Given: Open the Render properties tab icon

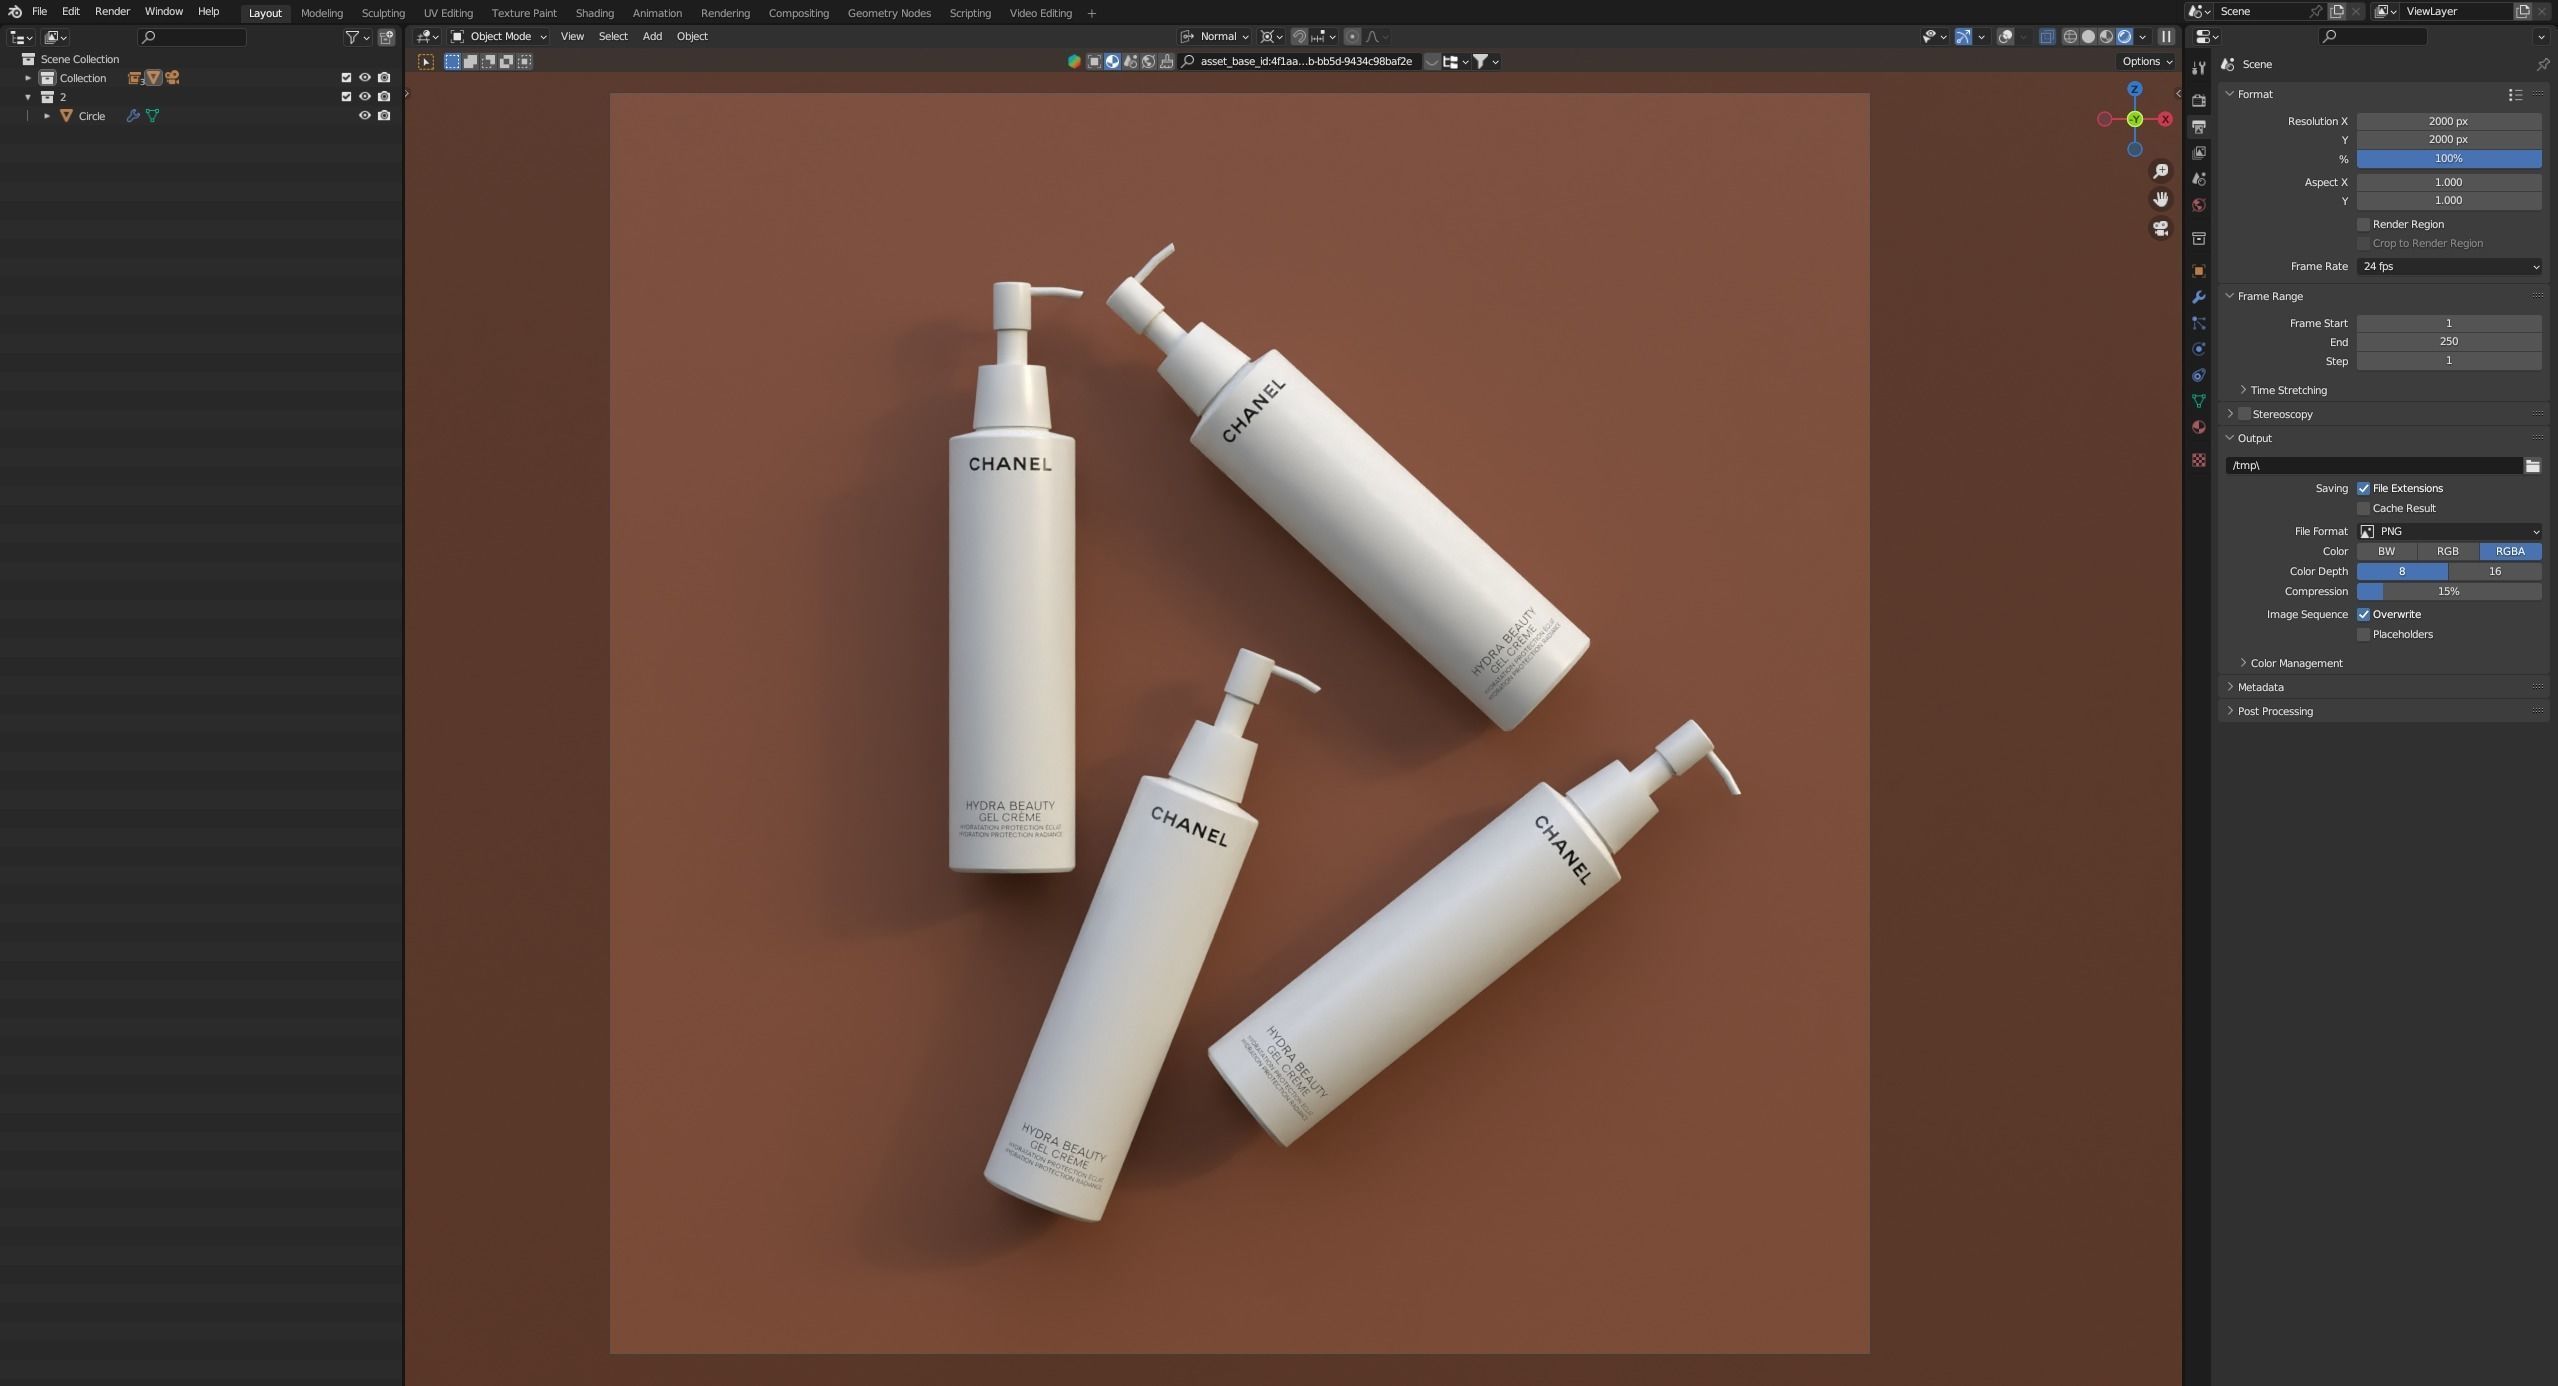Looking at the screenshot, I should coord(2198,100).
